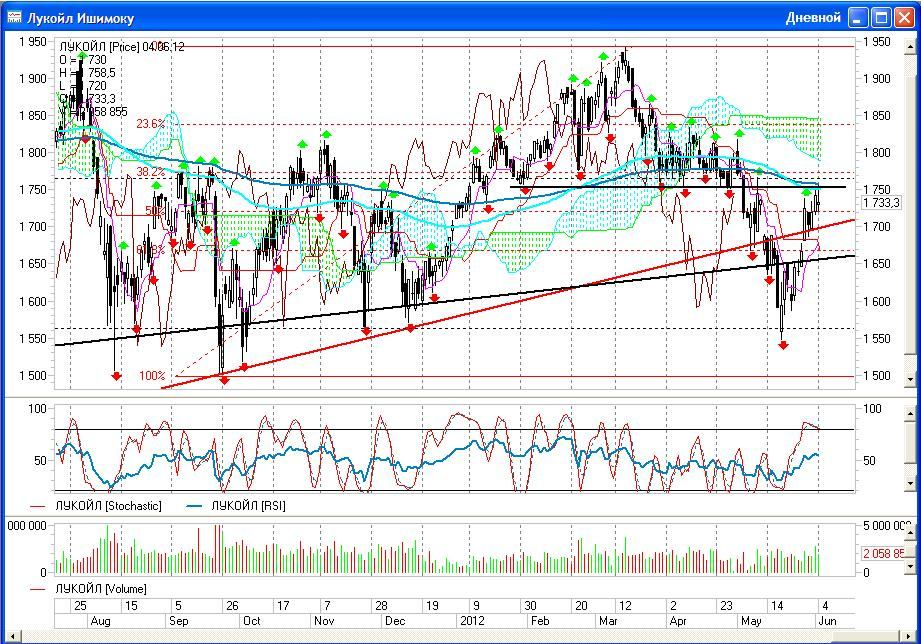Viewport: 921px width, 644px height.
Task: Click the volume value label 2 058 85
Action: (x=884, y=553)
